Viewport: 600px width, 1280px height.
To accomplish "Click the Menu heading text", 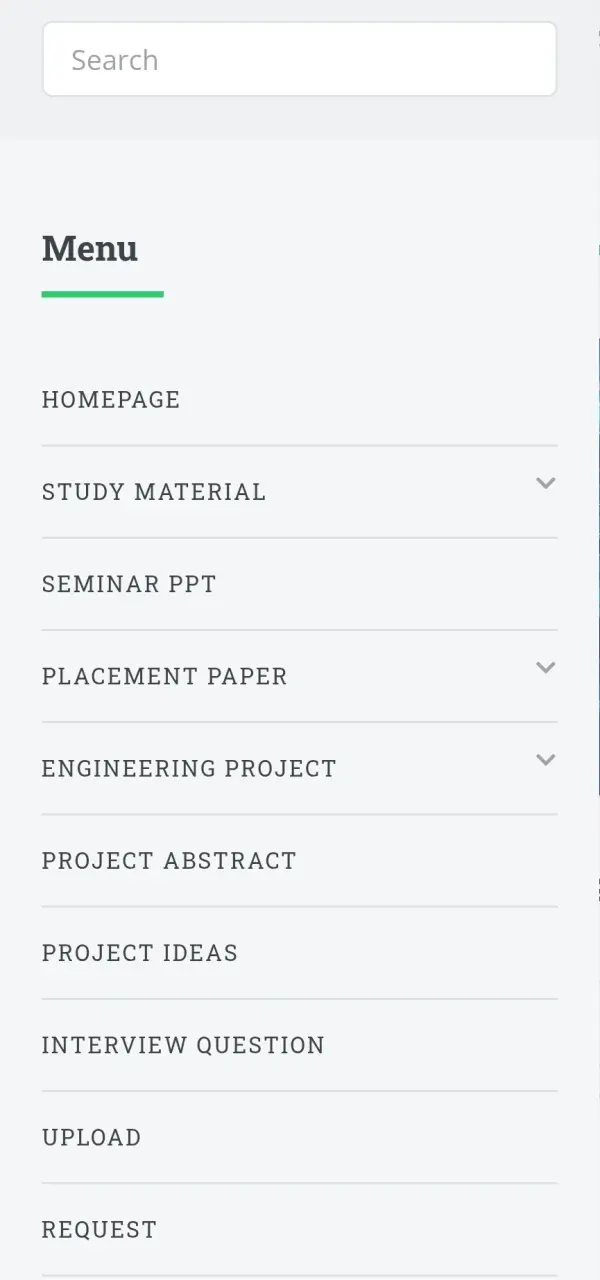I will (x=90, y=248).
